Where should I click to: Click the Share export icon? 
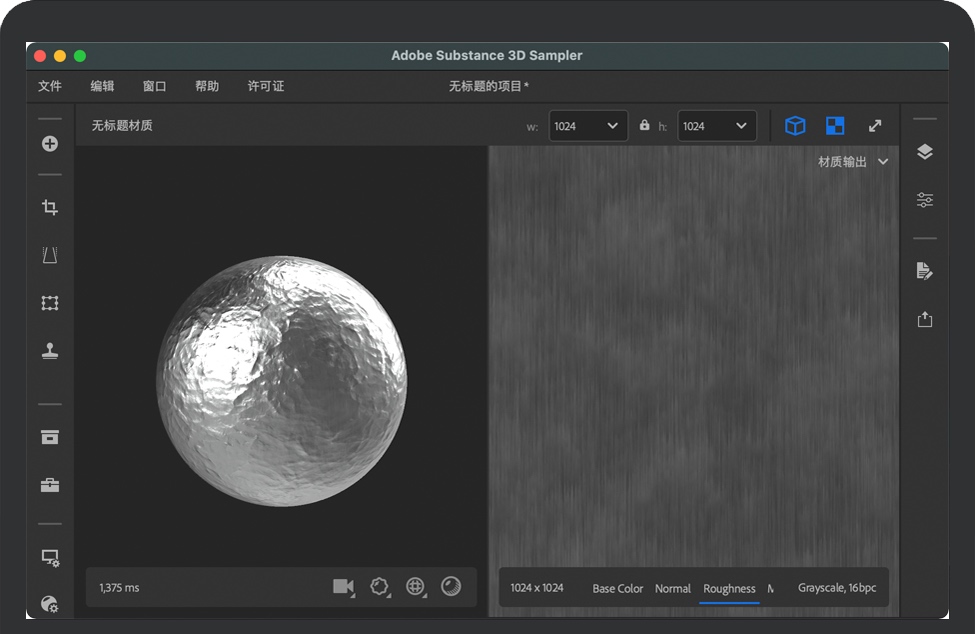(925, 319)
